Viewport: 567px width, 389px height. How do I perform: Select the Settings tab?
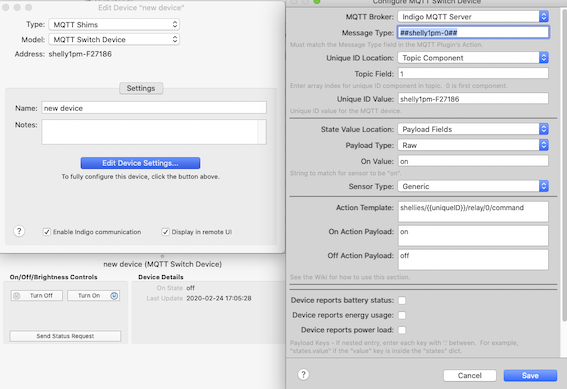click(141, 88)
